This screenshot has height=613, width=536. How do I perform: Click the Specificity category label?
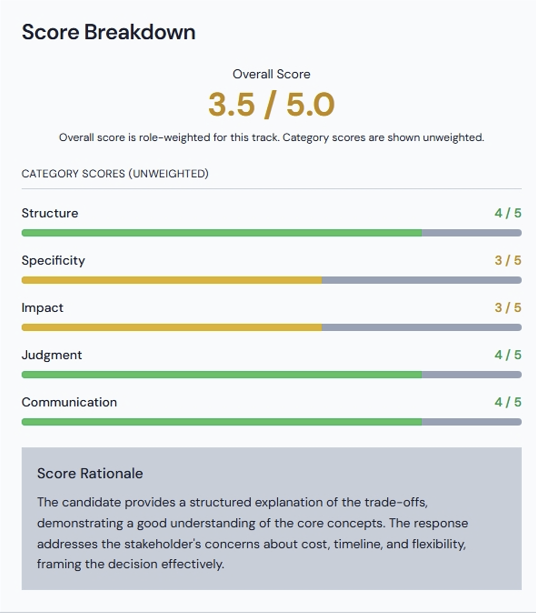click(53, 260)
